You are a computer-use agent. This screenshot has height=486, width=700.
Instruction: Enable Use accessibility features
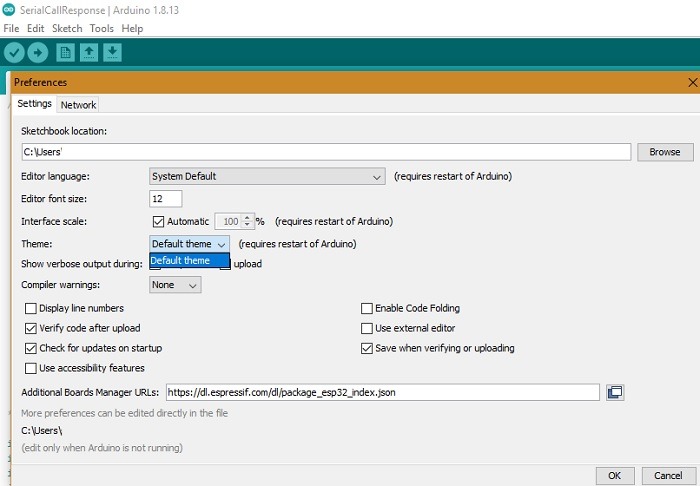[31, 368]
